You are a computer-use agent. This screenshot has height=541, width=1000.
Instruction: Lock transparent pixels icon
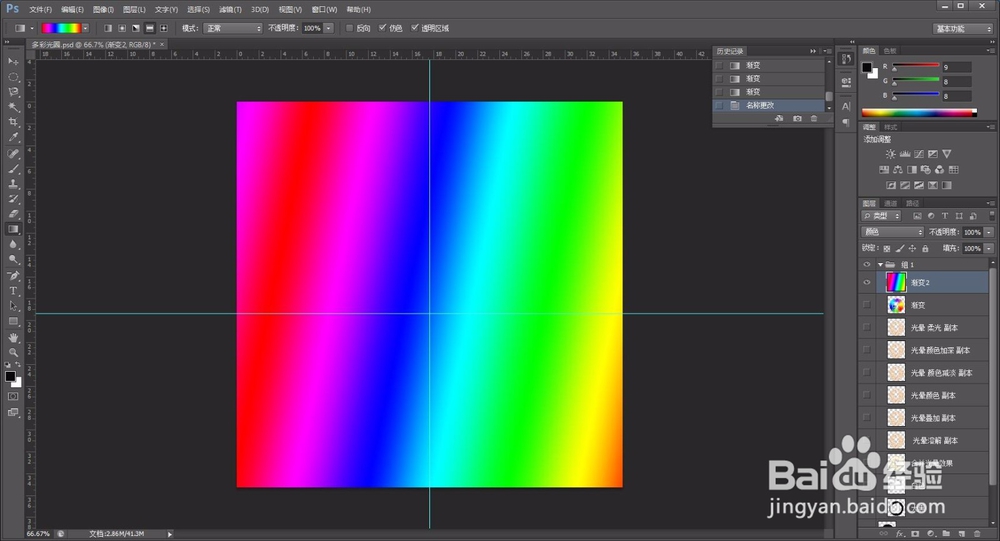click(886, 248)
